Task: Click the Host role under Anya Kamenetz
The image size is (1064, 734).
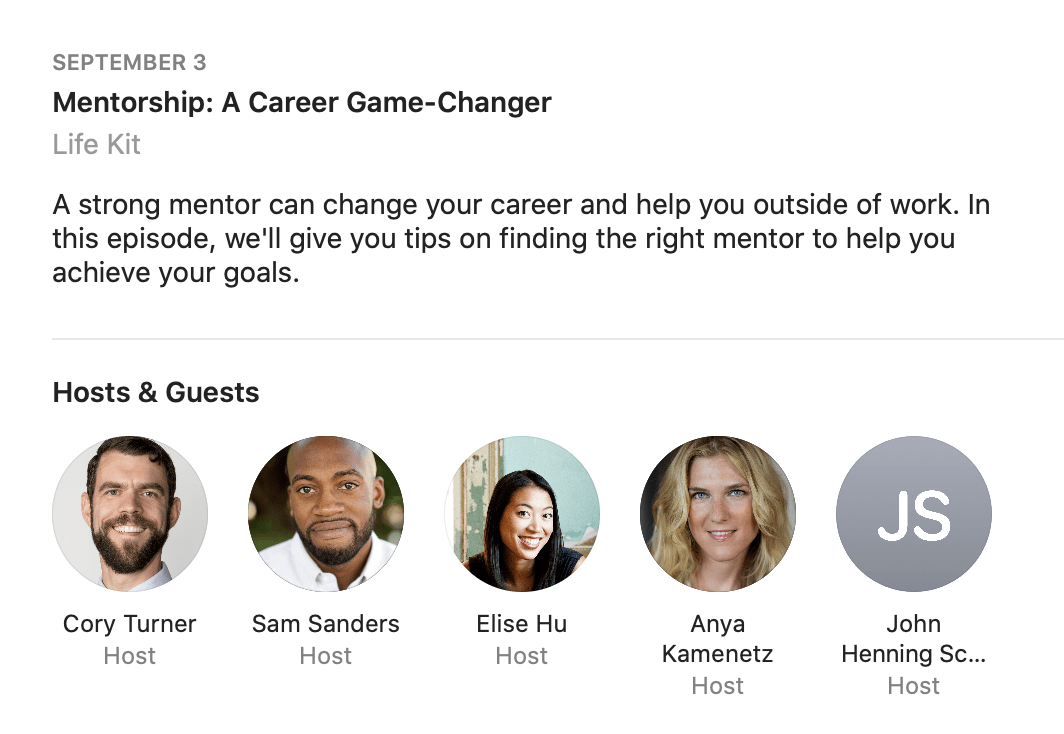Action: [718, 686]
